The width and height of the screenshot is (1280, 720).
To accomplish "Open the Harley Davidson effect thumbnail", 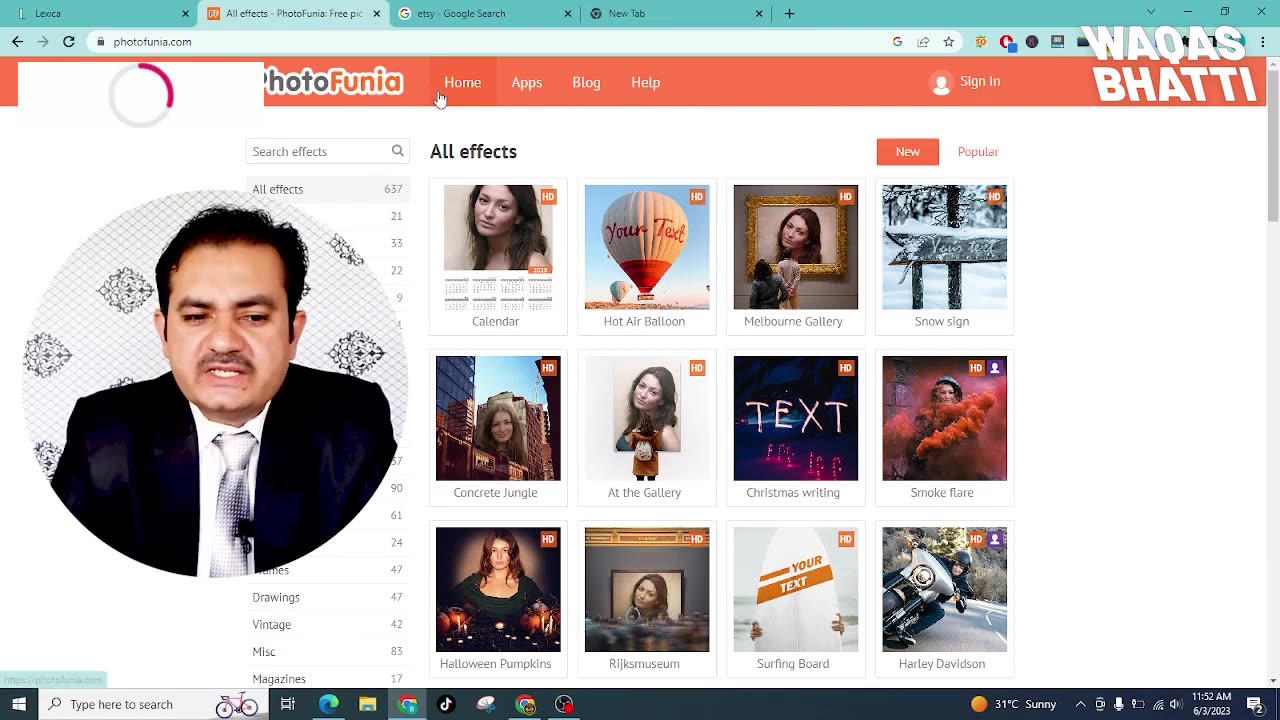I will click(945, 599).
